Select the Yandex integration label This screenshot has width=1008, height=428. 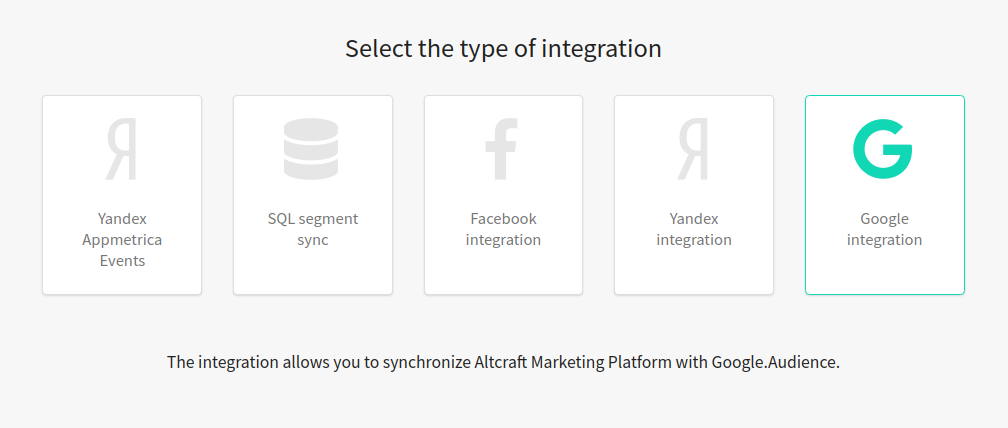694,229
